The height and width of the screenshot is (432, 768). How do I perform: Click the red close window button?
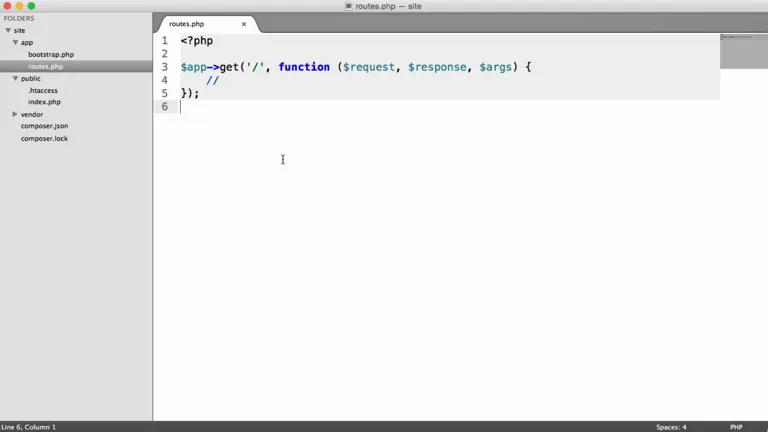[7, 6]
